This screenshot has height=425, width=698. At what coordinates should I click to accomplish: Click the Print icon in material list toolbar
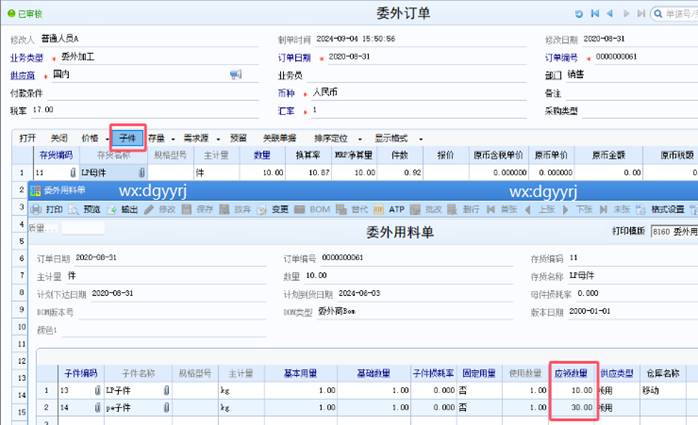pyautogui.click(x=46, y=210)
